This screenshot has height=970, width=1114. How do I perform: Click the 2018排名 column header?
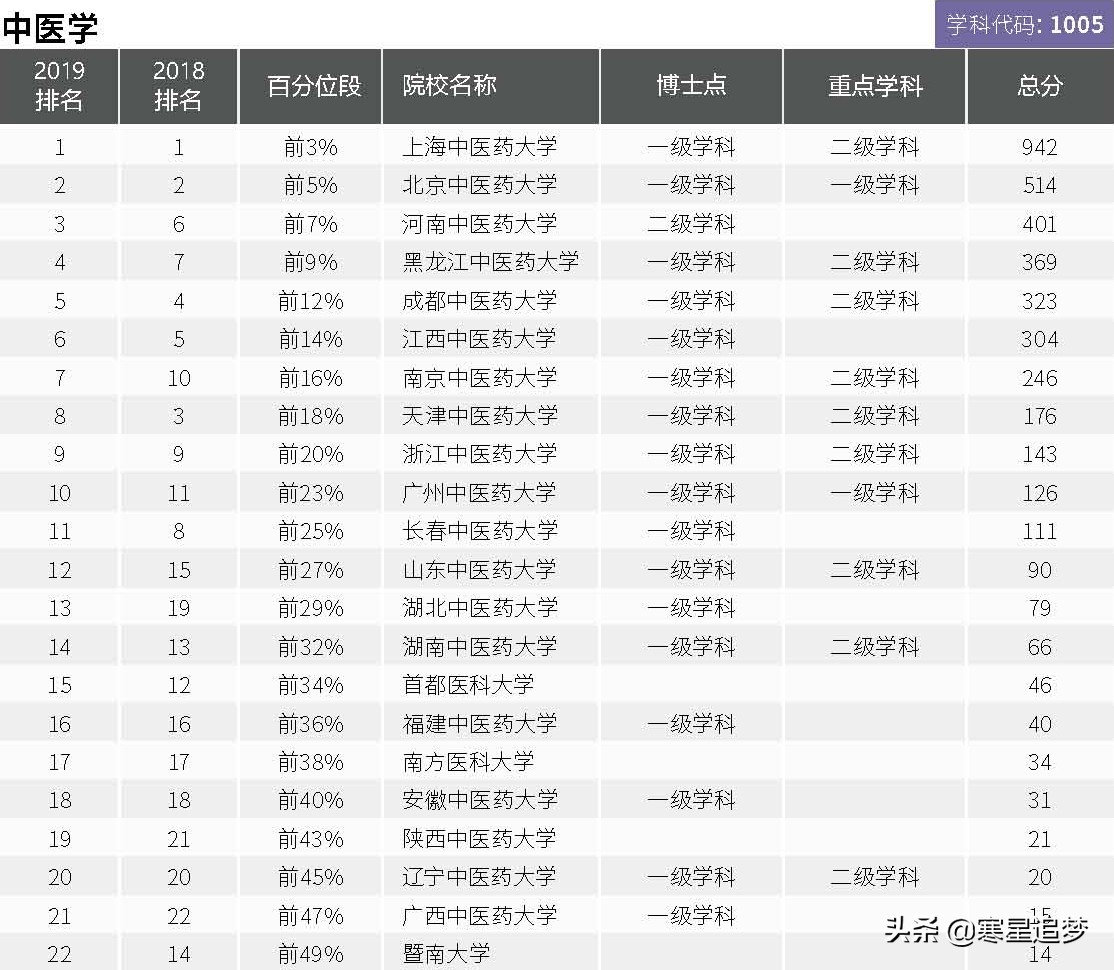click(177, 86)
